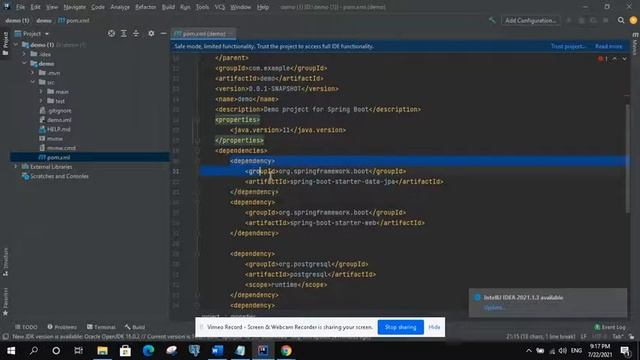The height and width of the screenshot is (360, 640).
Task: Click the locate/select opened file icon
Action: point(111,33)
